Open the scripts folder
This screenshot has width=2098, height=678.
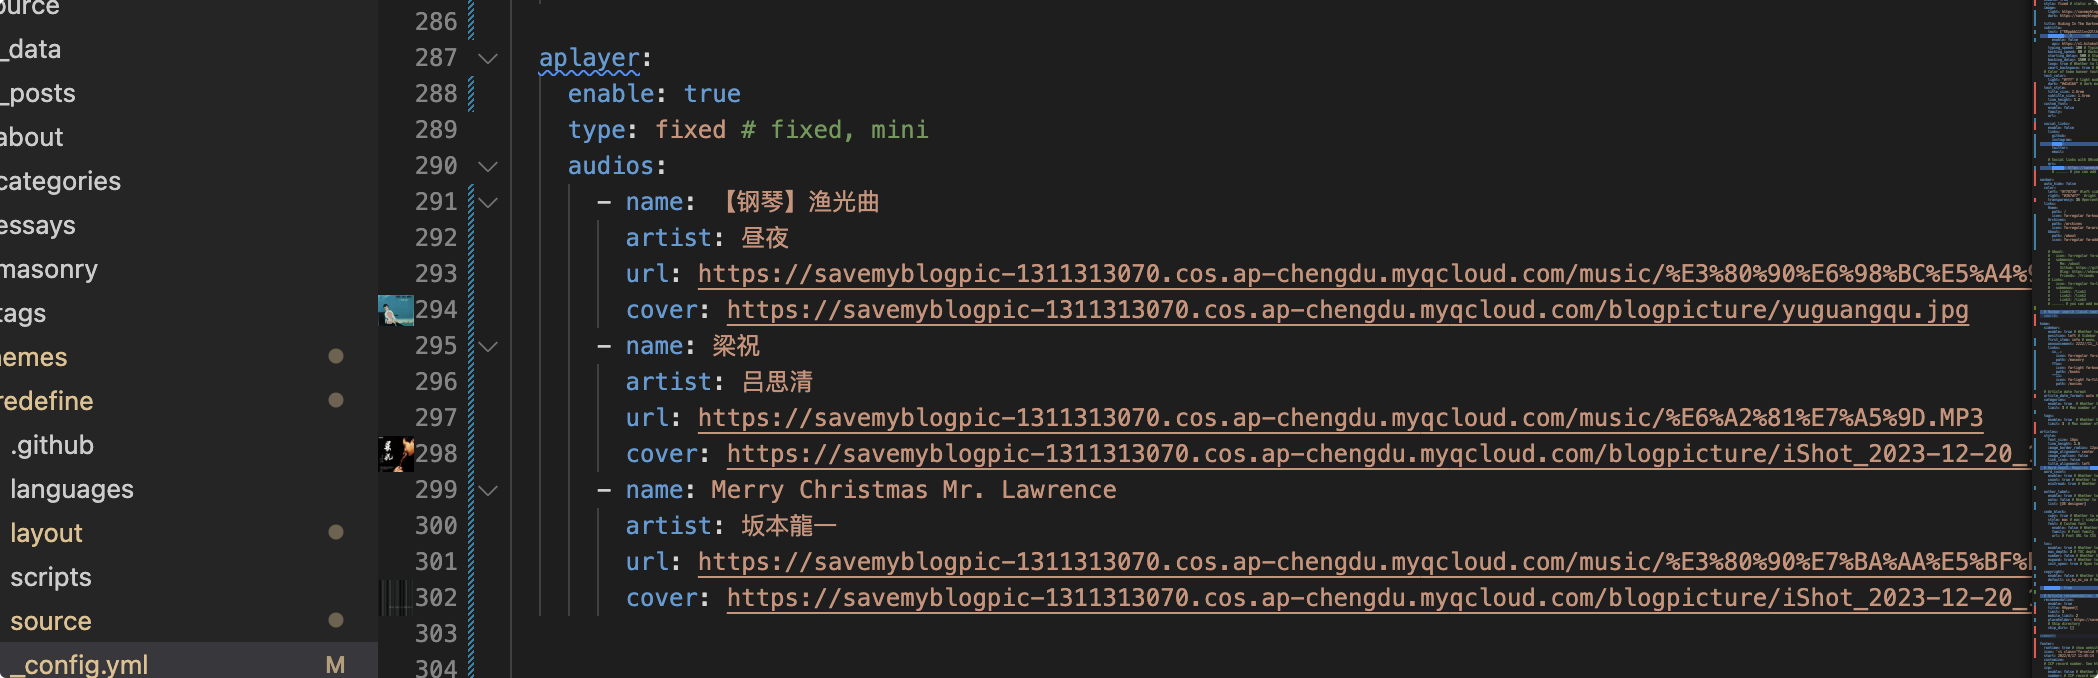click(x=51, y=577)
